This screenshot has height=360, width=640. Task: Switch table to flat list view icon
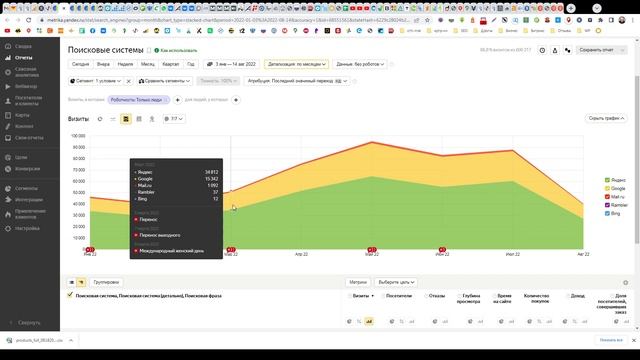71,282
